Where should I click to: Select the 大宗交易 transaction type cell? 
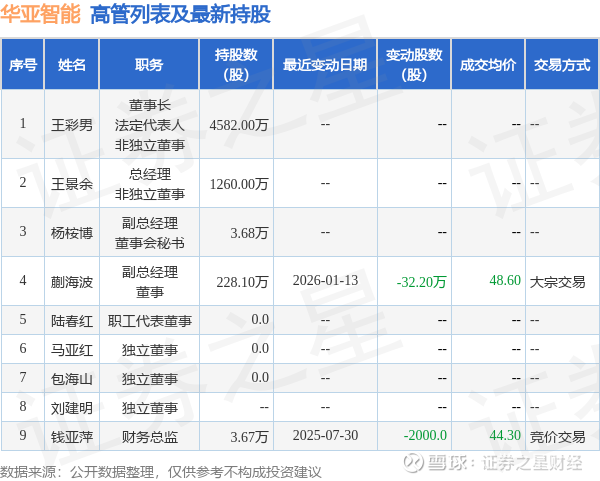point(558,282)
